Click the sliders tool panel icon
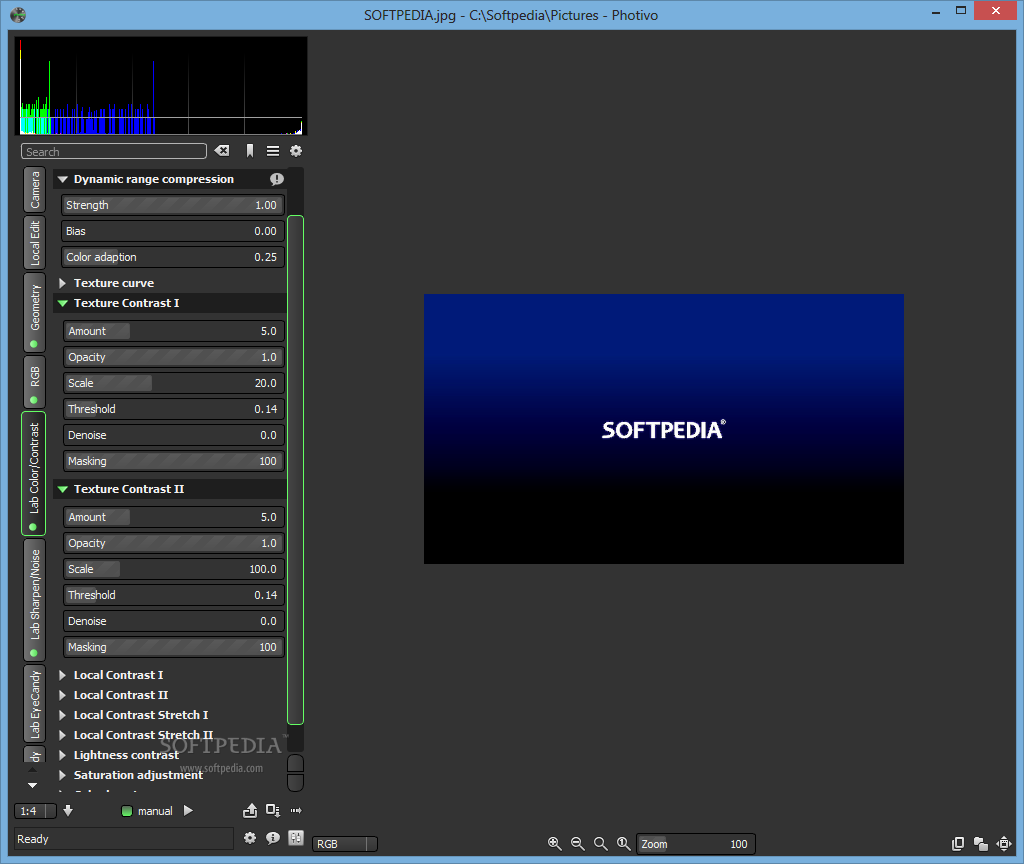 (x=296, y=838)
